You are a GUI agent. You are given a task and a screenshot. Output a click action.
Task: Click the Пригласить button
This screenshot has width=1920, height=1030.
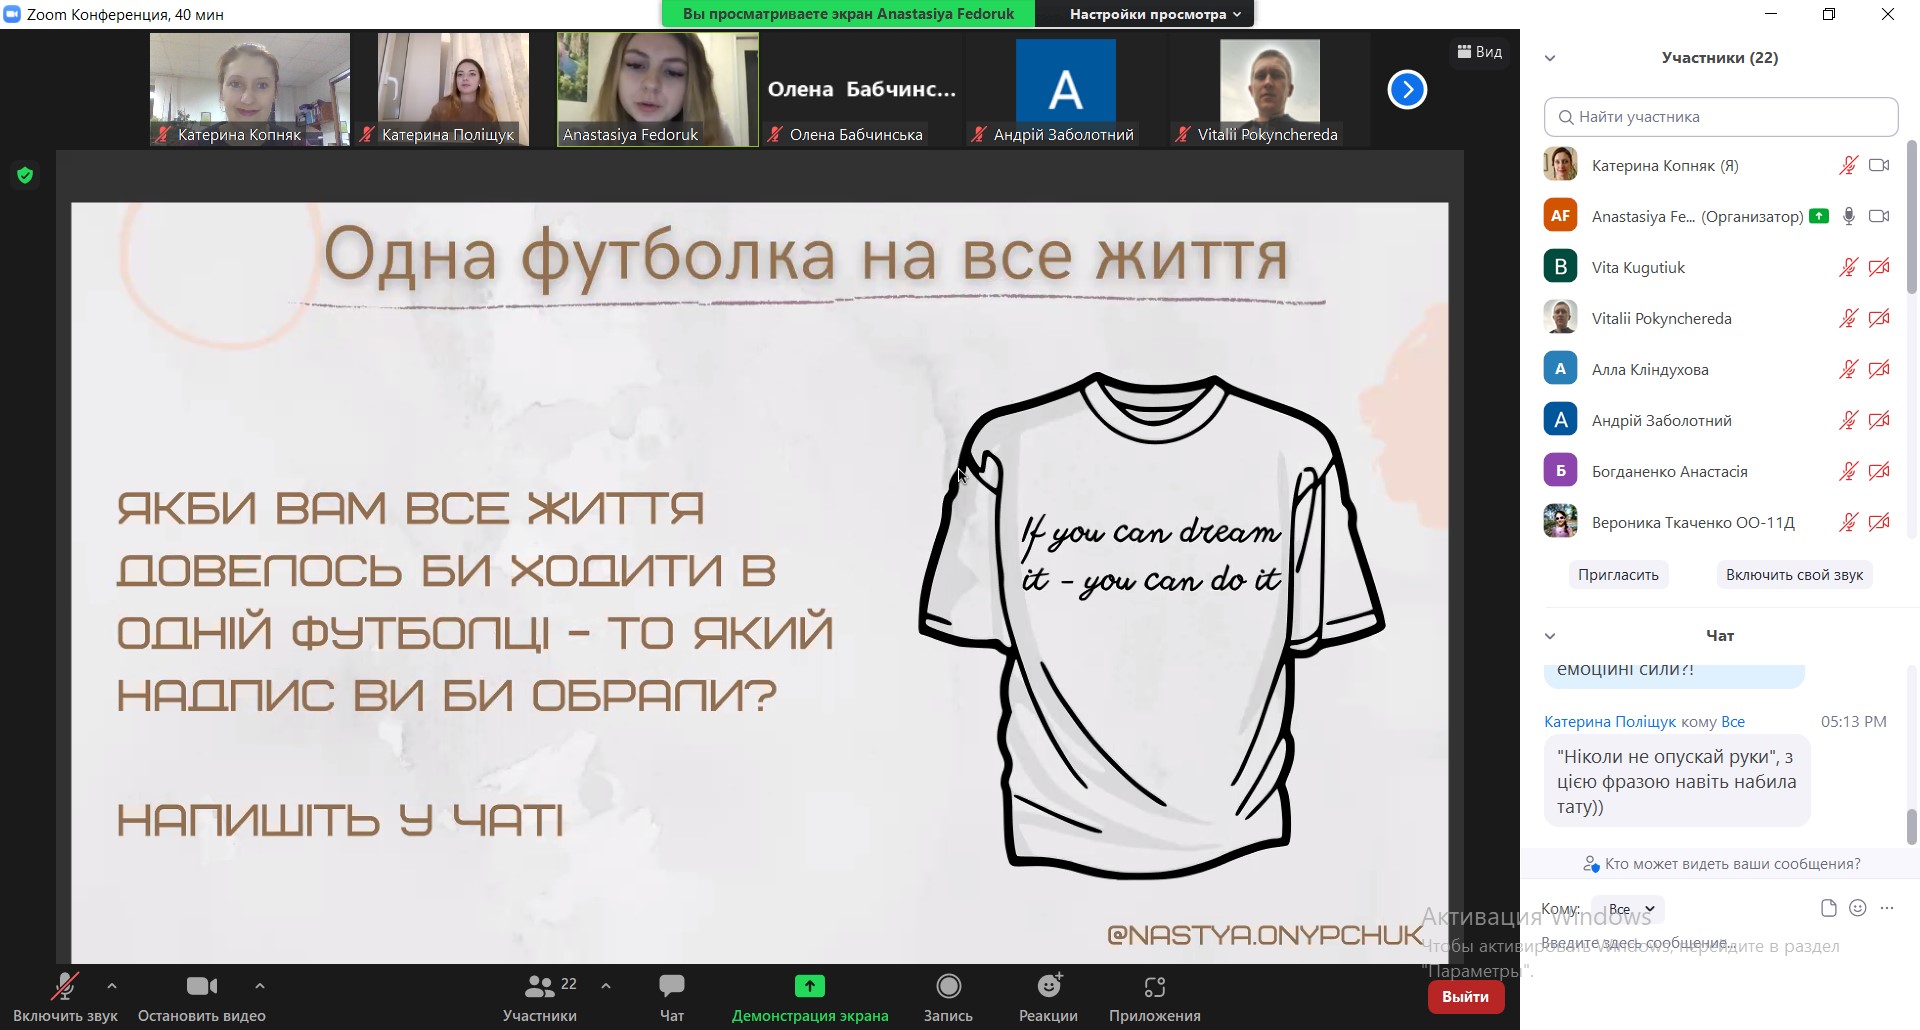click(x=1618, y=575)
